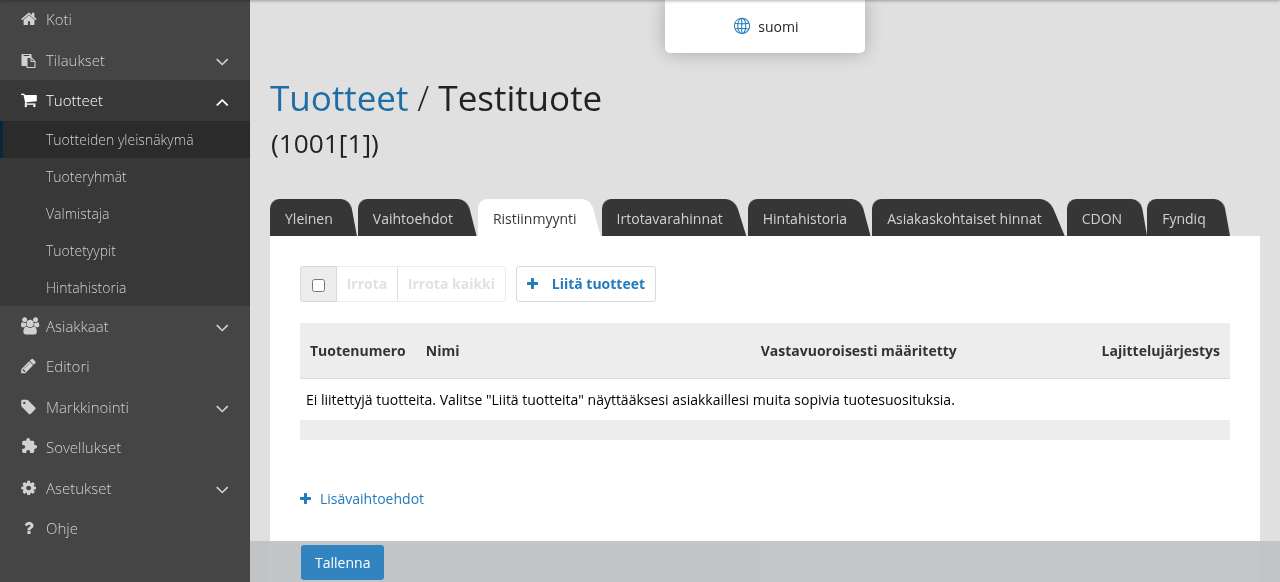
Task: Expand the Asetukset menu chevron
Action: [x=222, y=489]
